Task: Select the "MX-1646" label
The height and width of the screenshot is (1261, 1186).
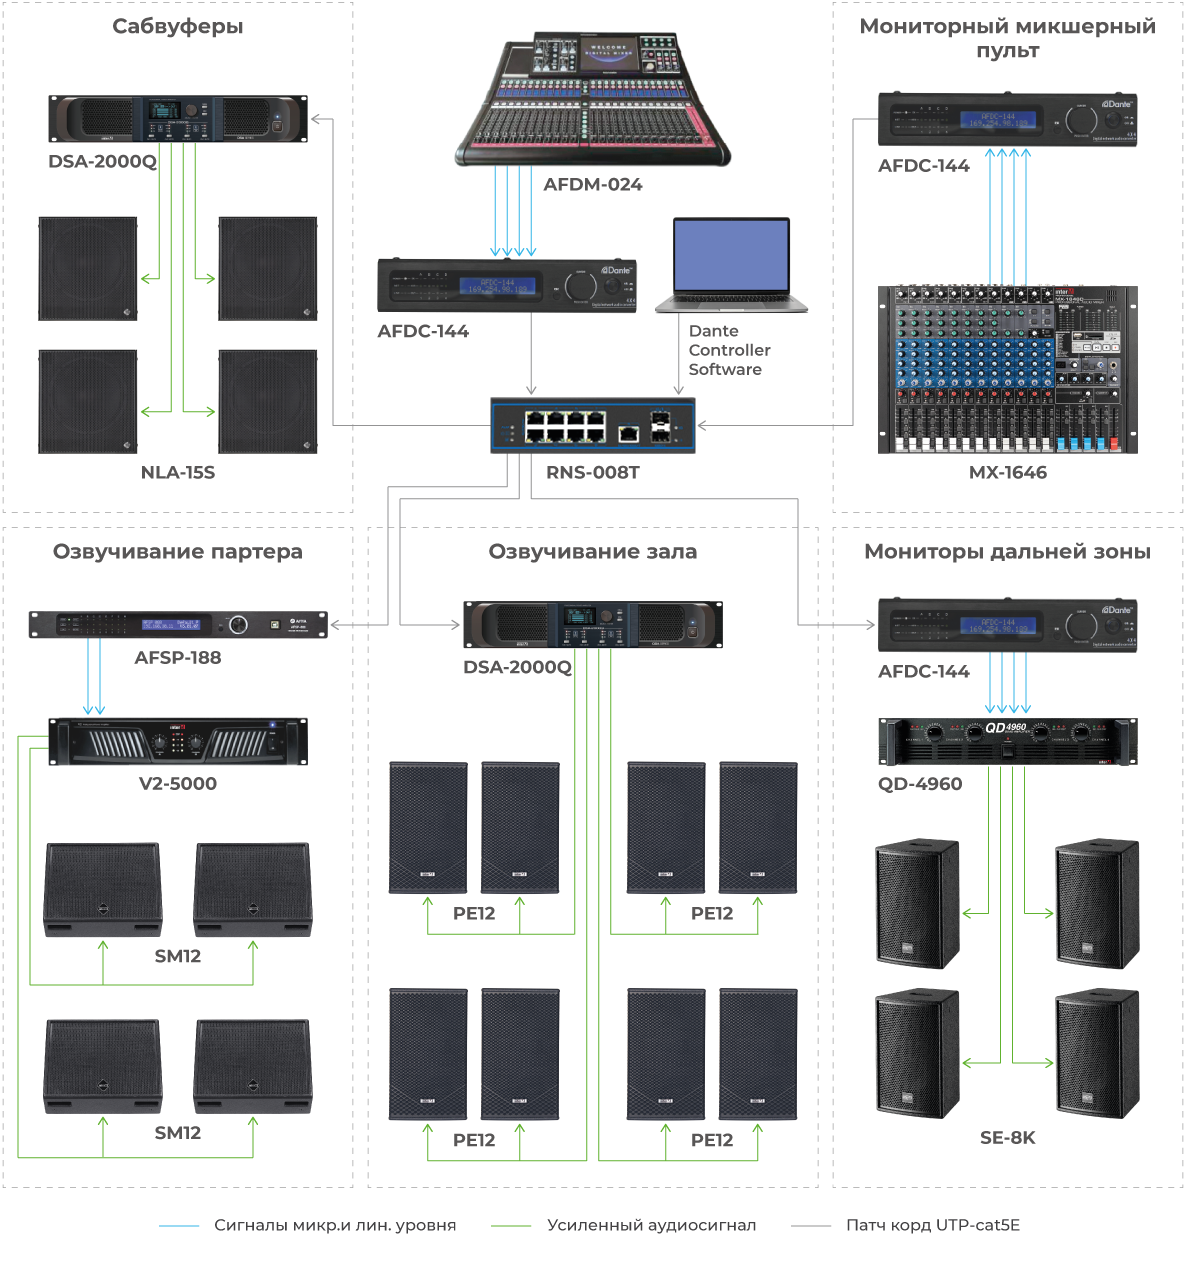Action: tap(1008, 472)
